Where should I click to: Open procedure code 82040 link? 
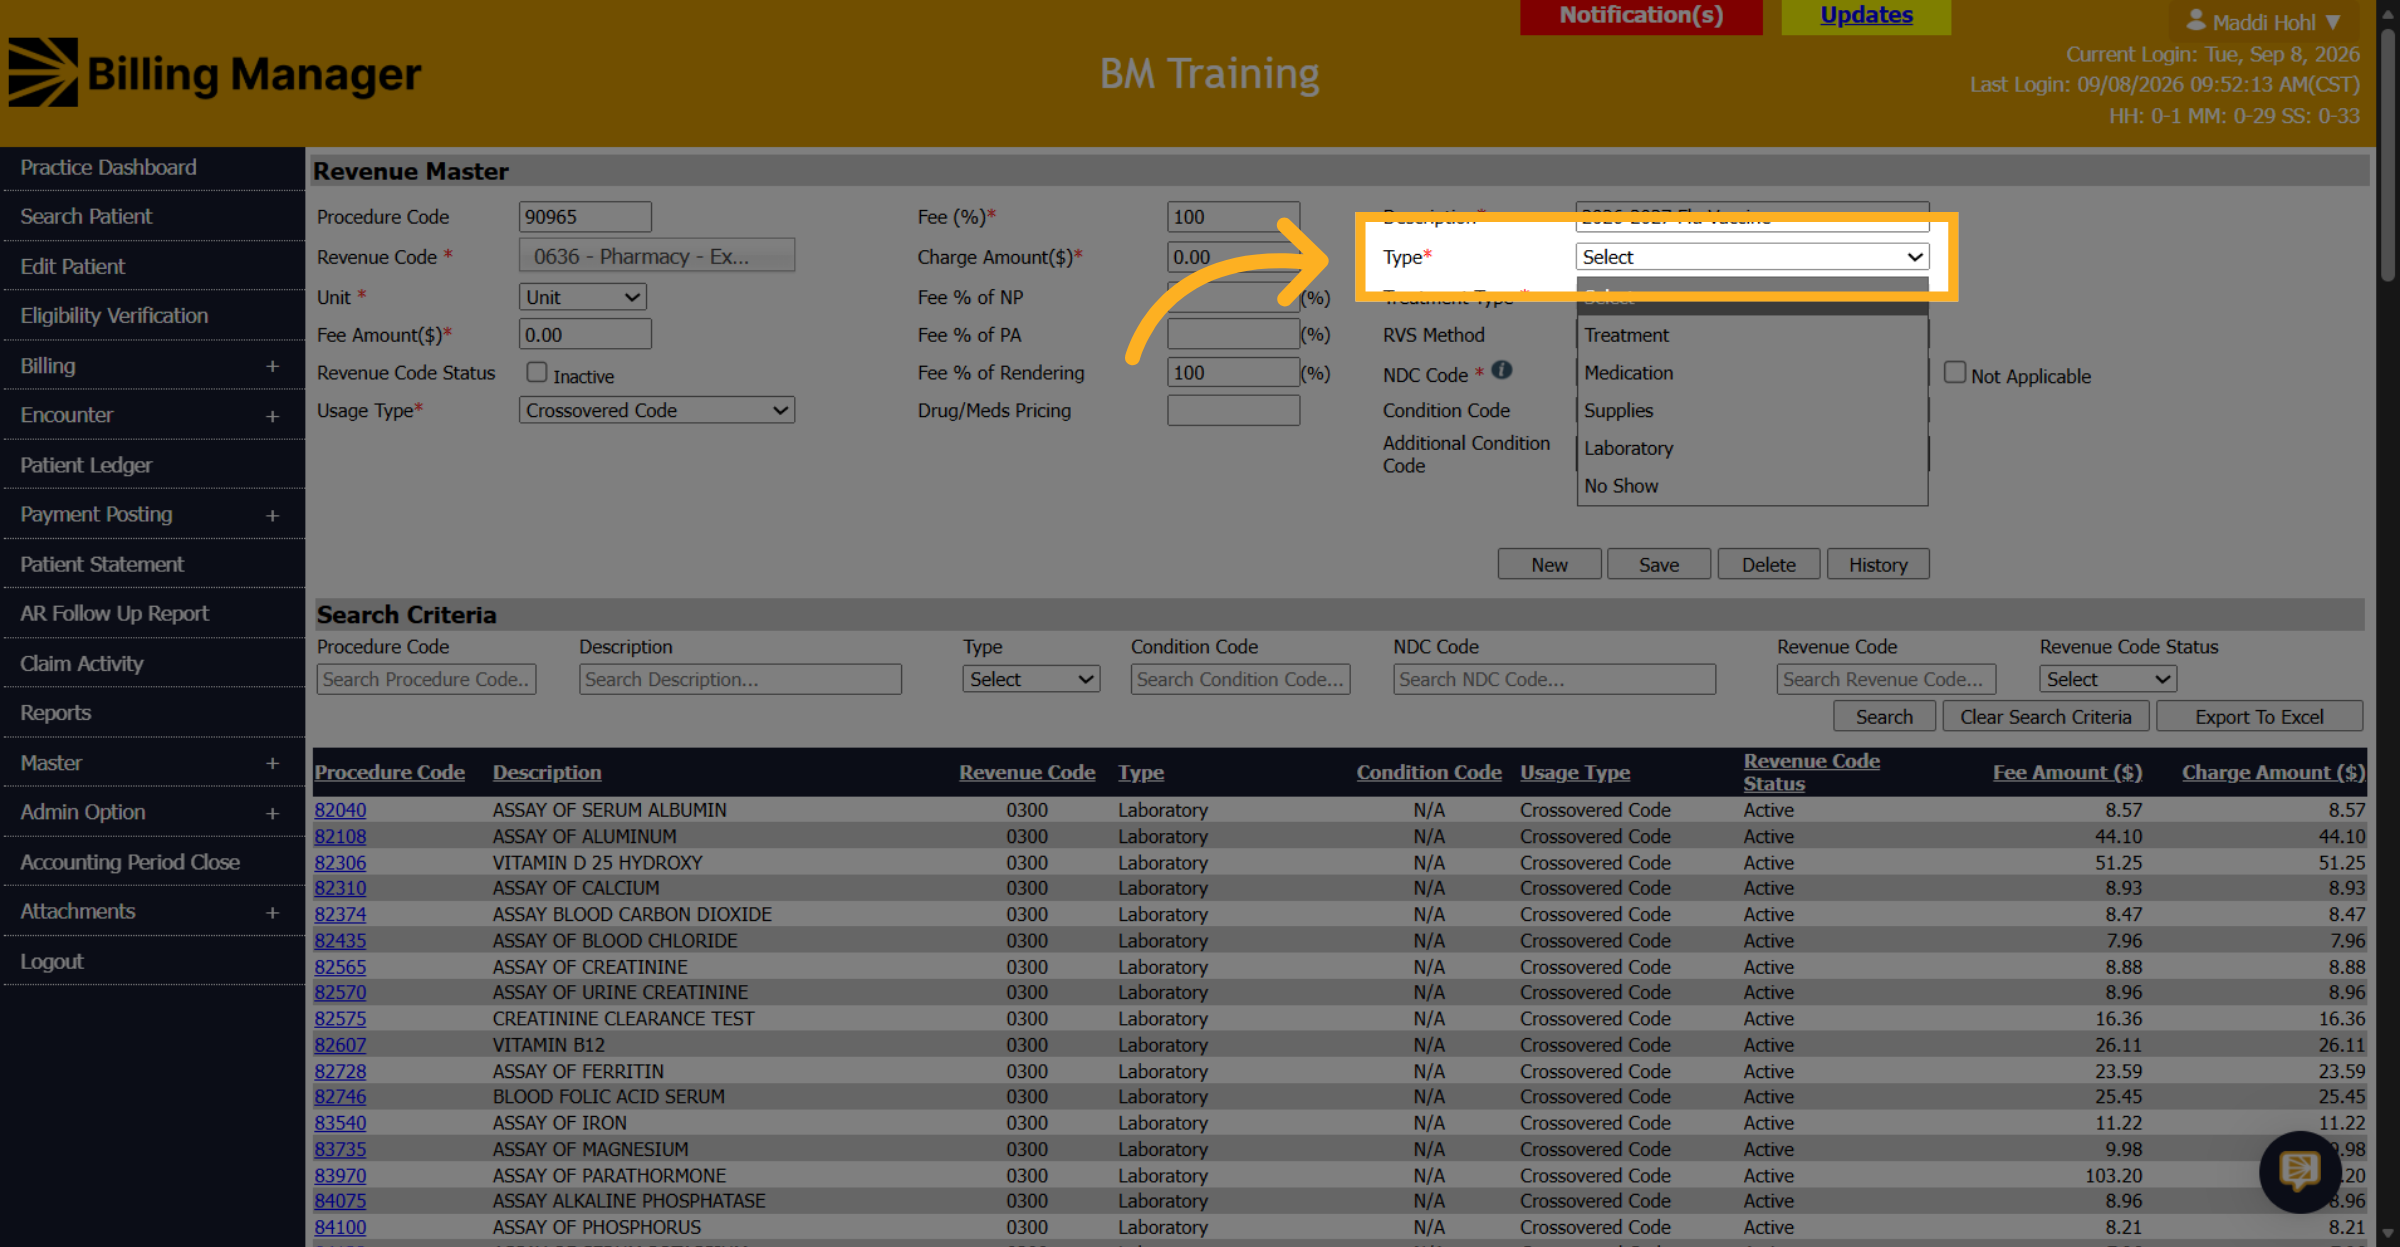pos(340,810)
